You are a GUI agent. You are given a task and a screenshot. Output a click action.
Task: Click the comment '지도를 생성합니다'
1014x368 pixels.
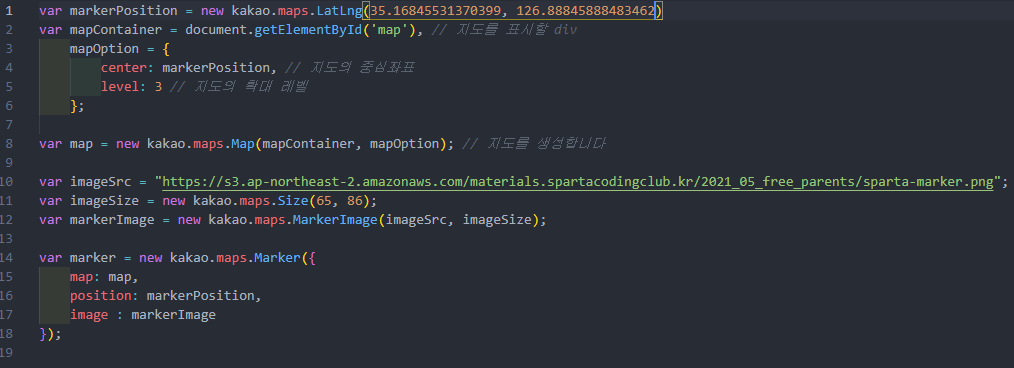point(534,144)
